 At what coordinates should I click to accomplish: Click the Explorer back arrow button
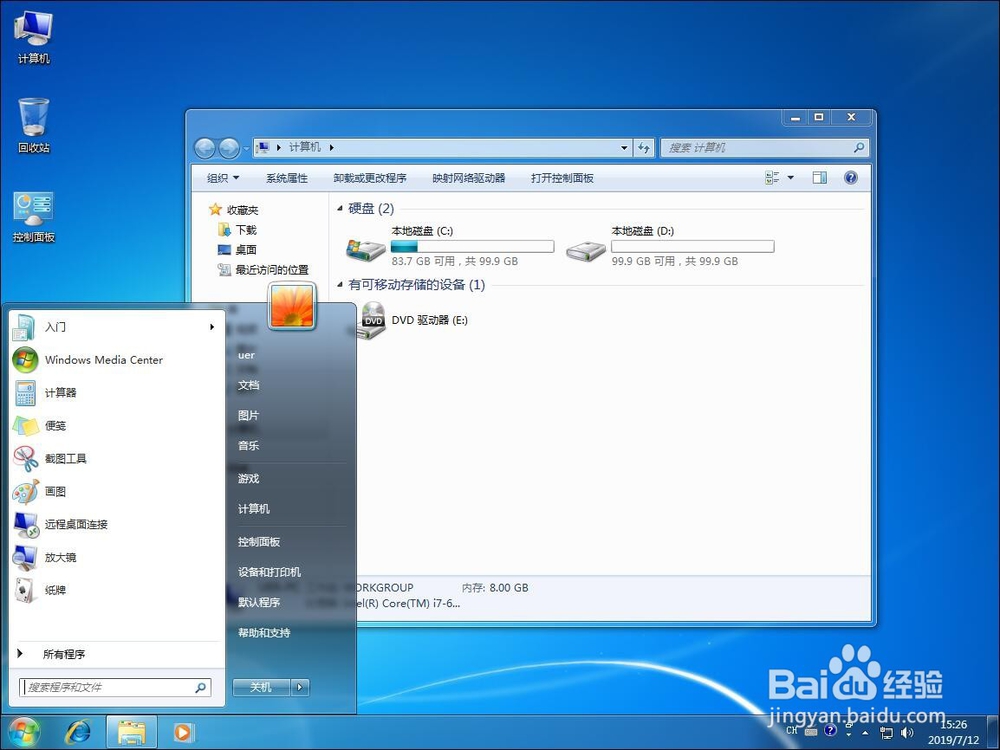[205, 148]
